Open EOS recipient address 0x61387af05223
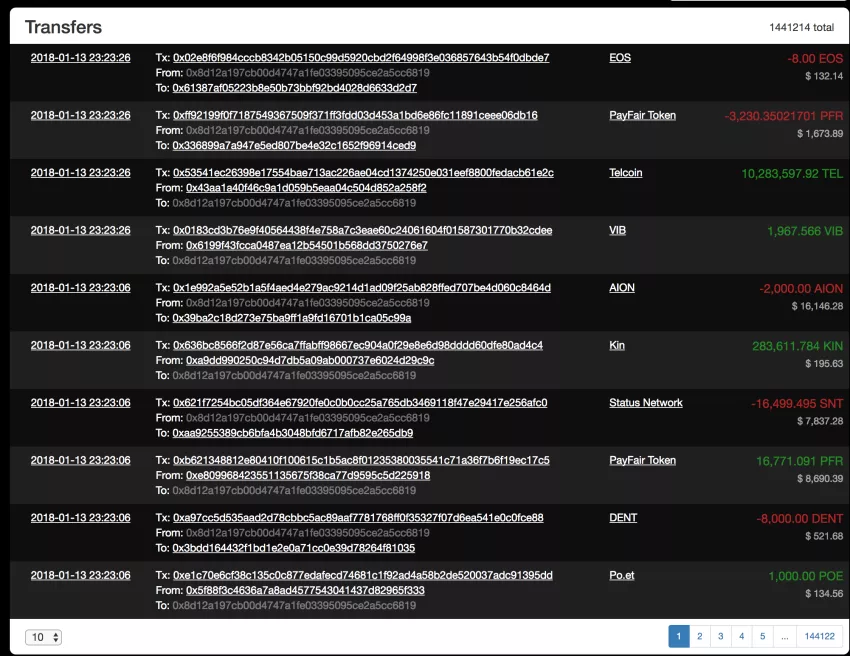The width and height of the screenshot is (850, 656). point(294,87)
